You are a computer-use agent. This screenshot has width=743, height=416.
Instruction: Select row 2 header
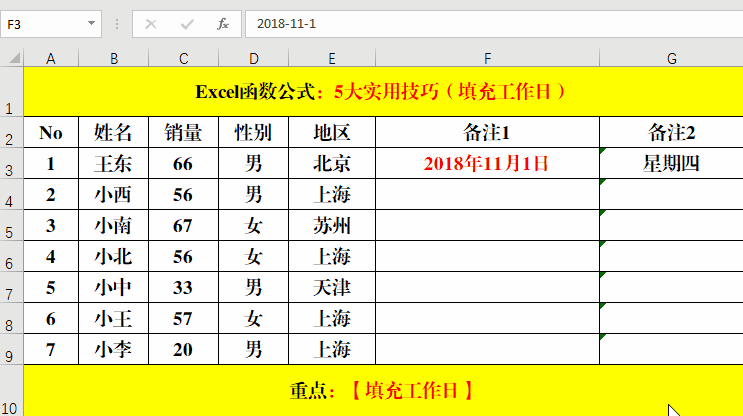[x=12, y=132]
